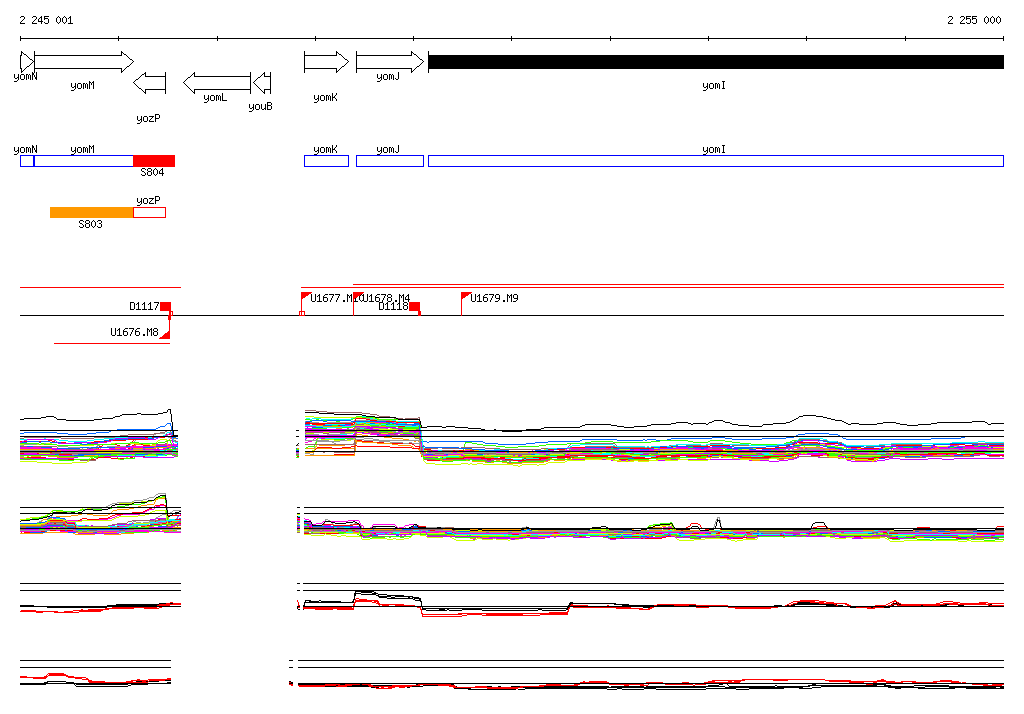
Task: Click the U1676.M8 text label
Action: [x=134, y=333]
